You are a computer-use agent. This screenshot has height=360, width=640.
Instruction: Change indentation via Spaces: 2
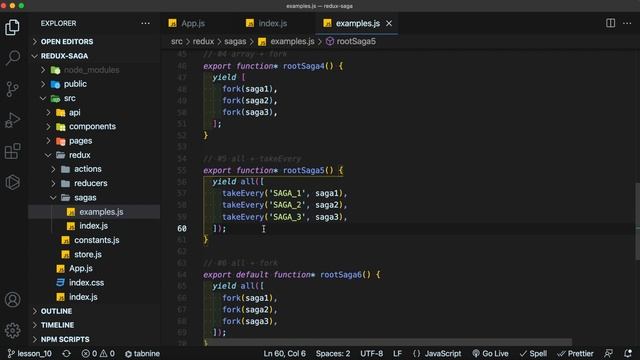coord(333,353)
